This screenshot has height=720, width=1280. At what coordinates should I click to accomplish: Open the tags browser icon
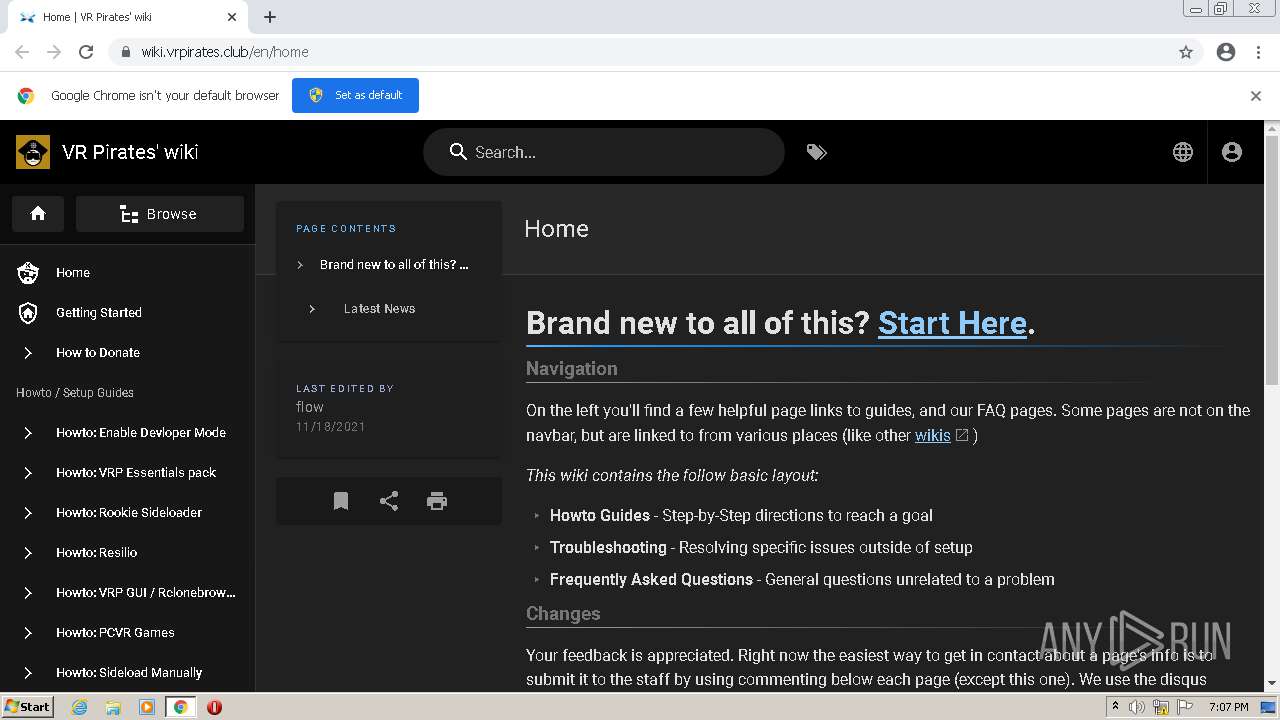coord(817,152)
